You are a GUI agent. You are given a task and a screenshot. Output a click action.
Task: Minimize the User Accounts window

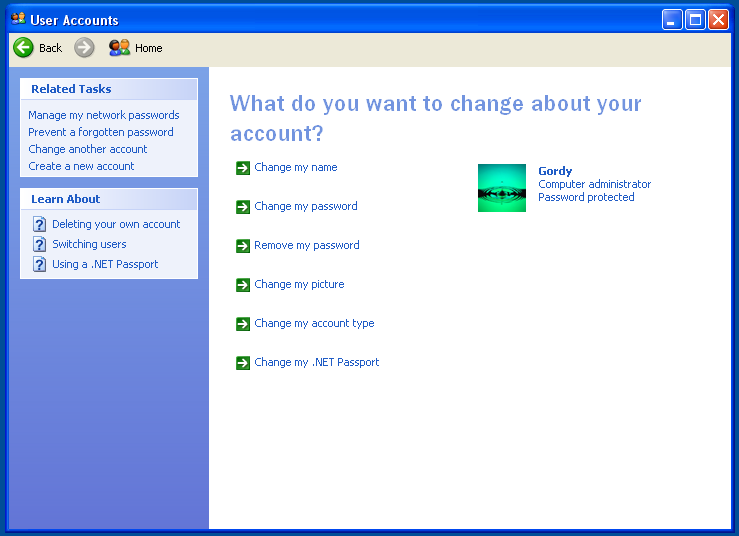pos(672,20)
